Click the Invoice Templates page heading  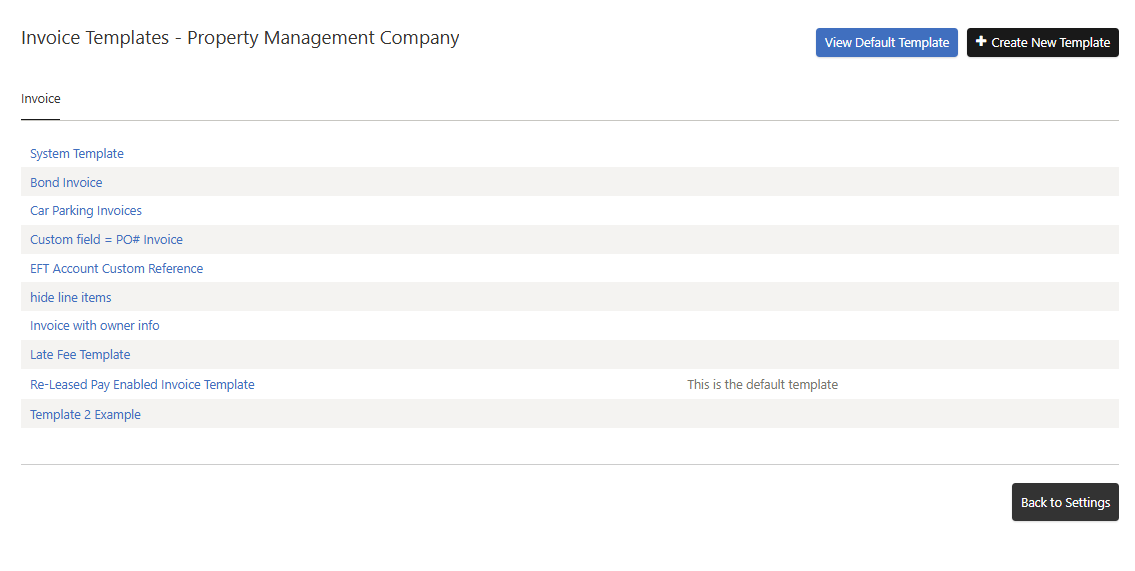click(x=95, y=38)
